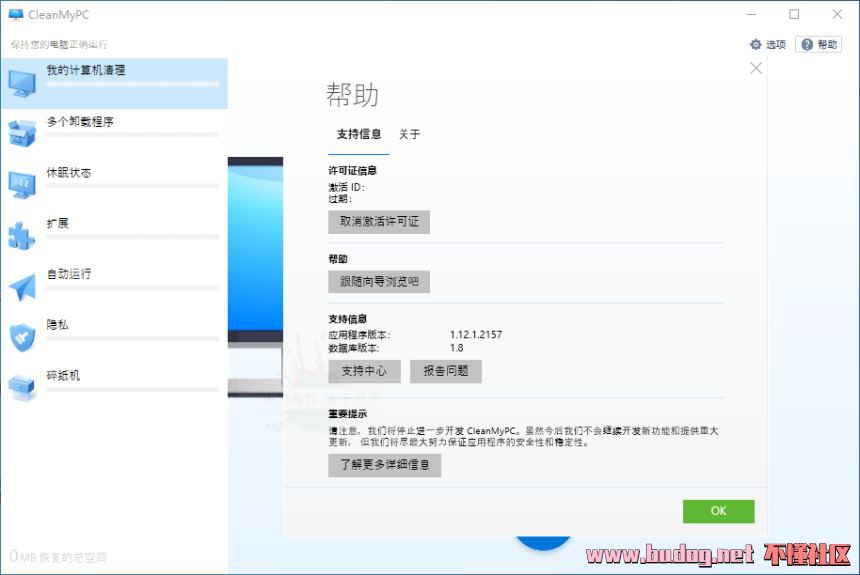Click 保持您的电脑正确运行 tagline
The image size is (860, 575).
59,44
